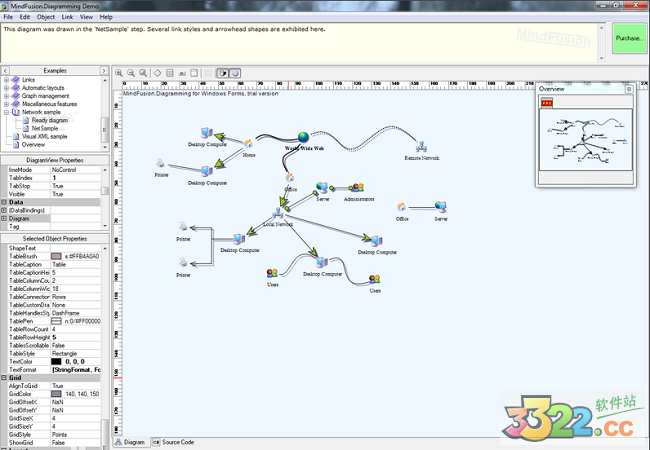The image size is (650, 450).
Task: Click the green Purchase button
Action: point(629,38)
